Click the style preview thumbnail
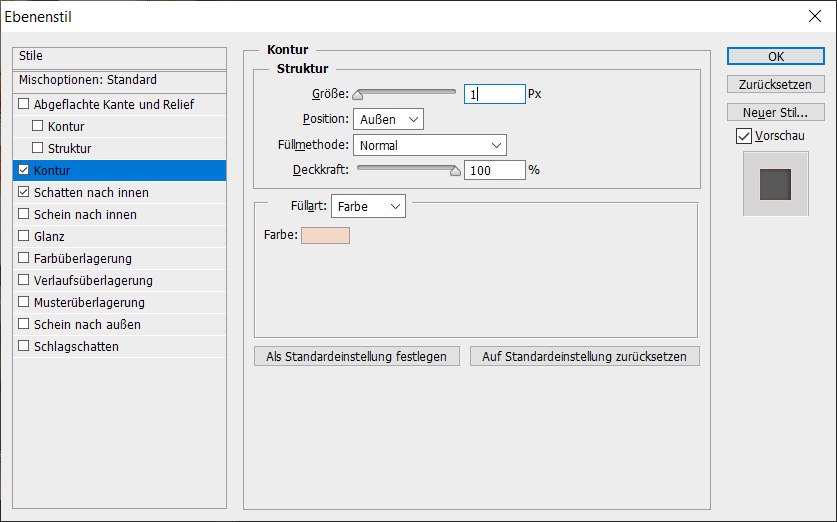 coord(776,184)
